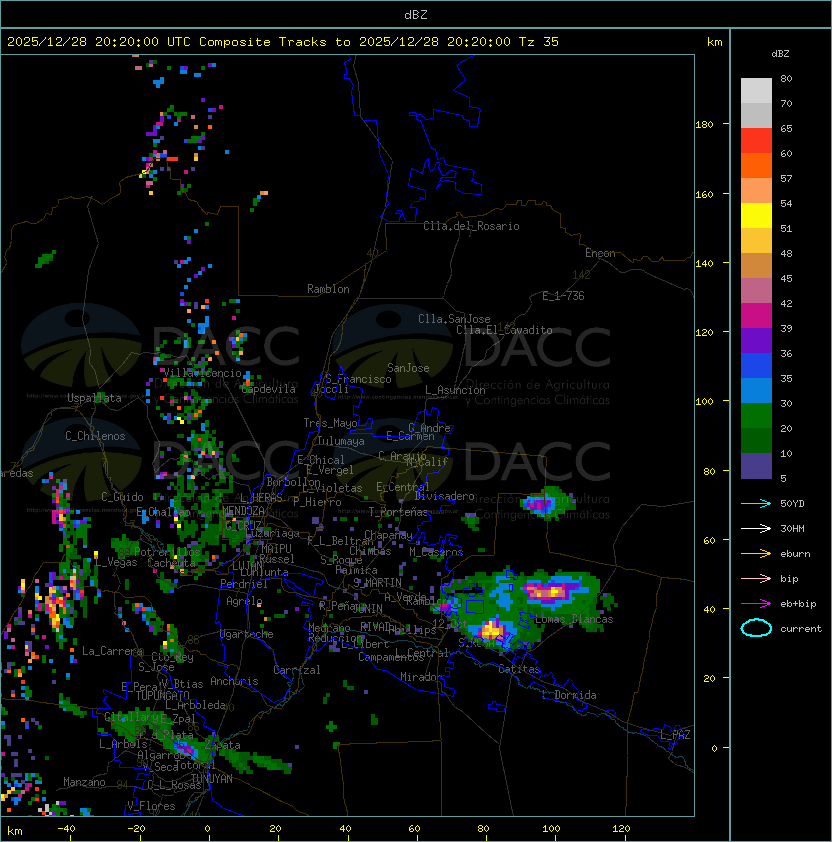Click the 'TUNUYAN' city label
This screenshot has height=842, width=832.
click(x=212, y=779)
